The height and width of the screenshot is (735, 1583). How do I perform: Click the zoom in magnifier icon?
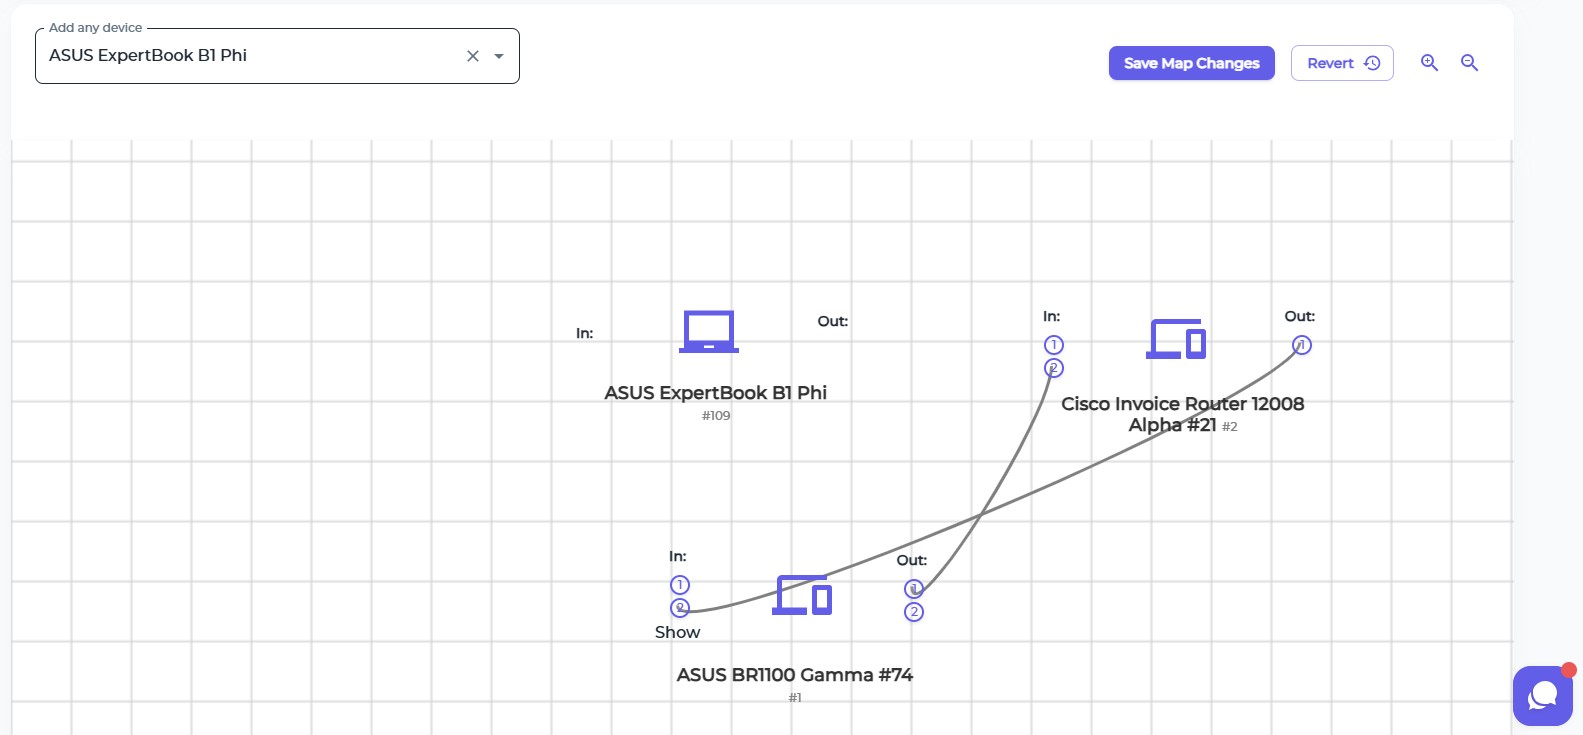[1429, 63]
